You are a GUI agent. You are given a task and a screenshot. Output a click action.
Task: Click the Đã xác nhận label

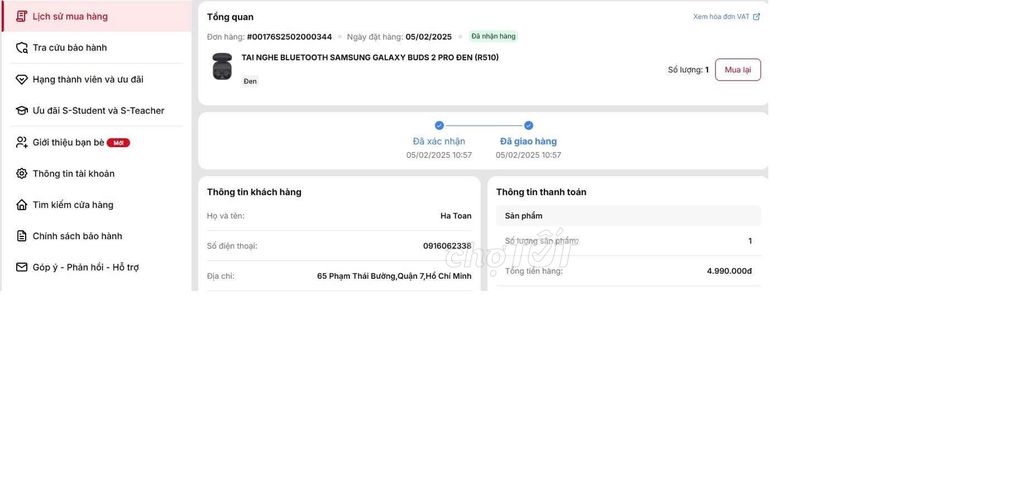[439, 142]
